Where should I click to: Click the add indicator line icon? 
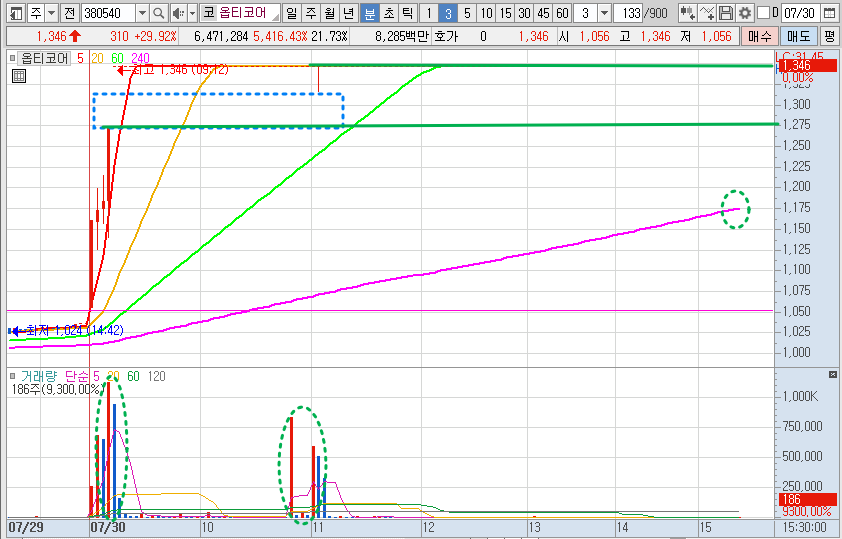(x=707, y=13)
